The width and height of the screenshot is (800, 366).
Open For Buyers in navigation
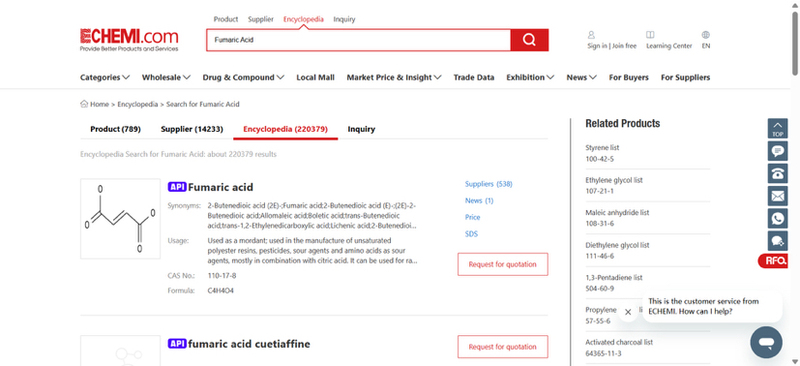pyautogui.click(x=629, y=78)
